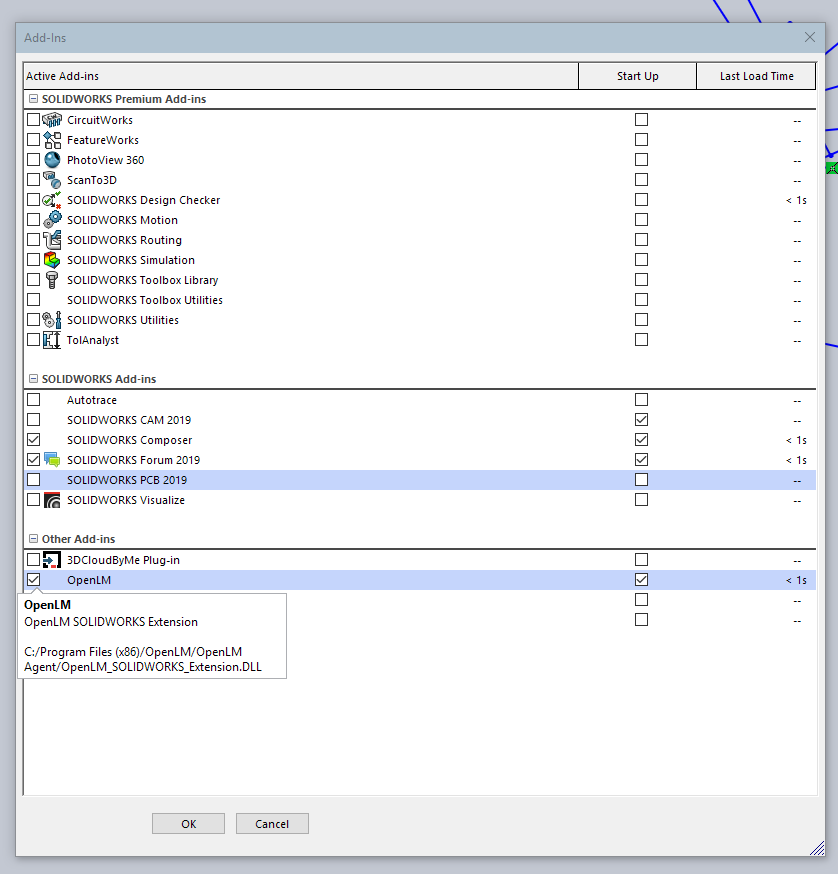Click the Last Load Time column header
The image size is (838, 874).
coord(756,75)
